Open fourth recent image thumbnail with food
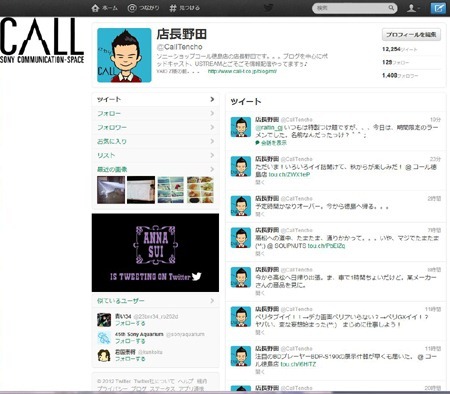 point(200,190)
